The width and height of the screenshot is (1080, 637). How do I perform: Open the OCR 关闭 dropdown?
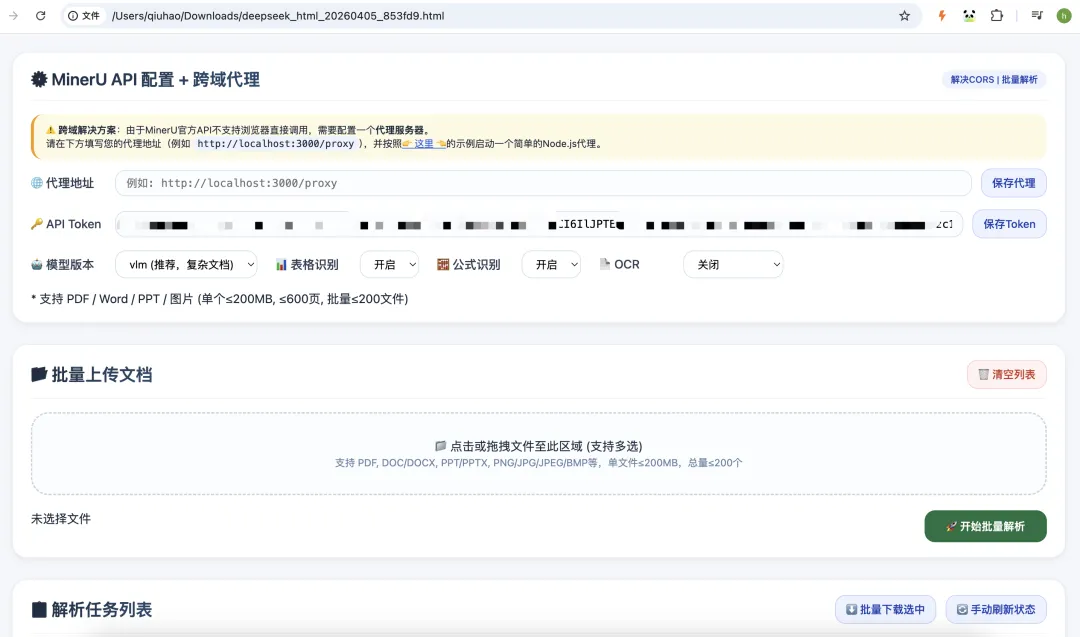click(733, 264)
